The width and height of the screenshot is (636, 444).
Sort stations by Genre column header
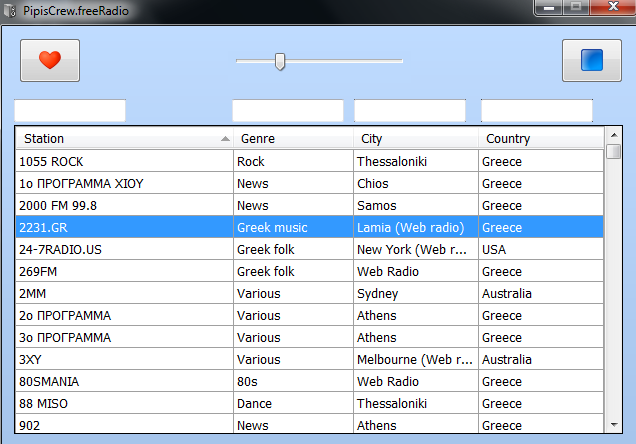tap(295, 139)
